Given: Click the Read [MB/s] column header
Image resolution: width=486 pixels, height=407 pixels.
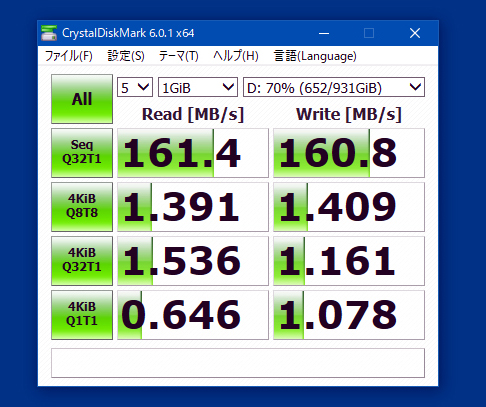Looking at the screenshot, I should (193, 115).
